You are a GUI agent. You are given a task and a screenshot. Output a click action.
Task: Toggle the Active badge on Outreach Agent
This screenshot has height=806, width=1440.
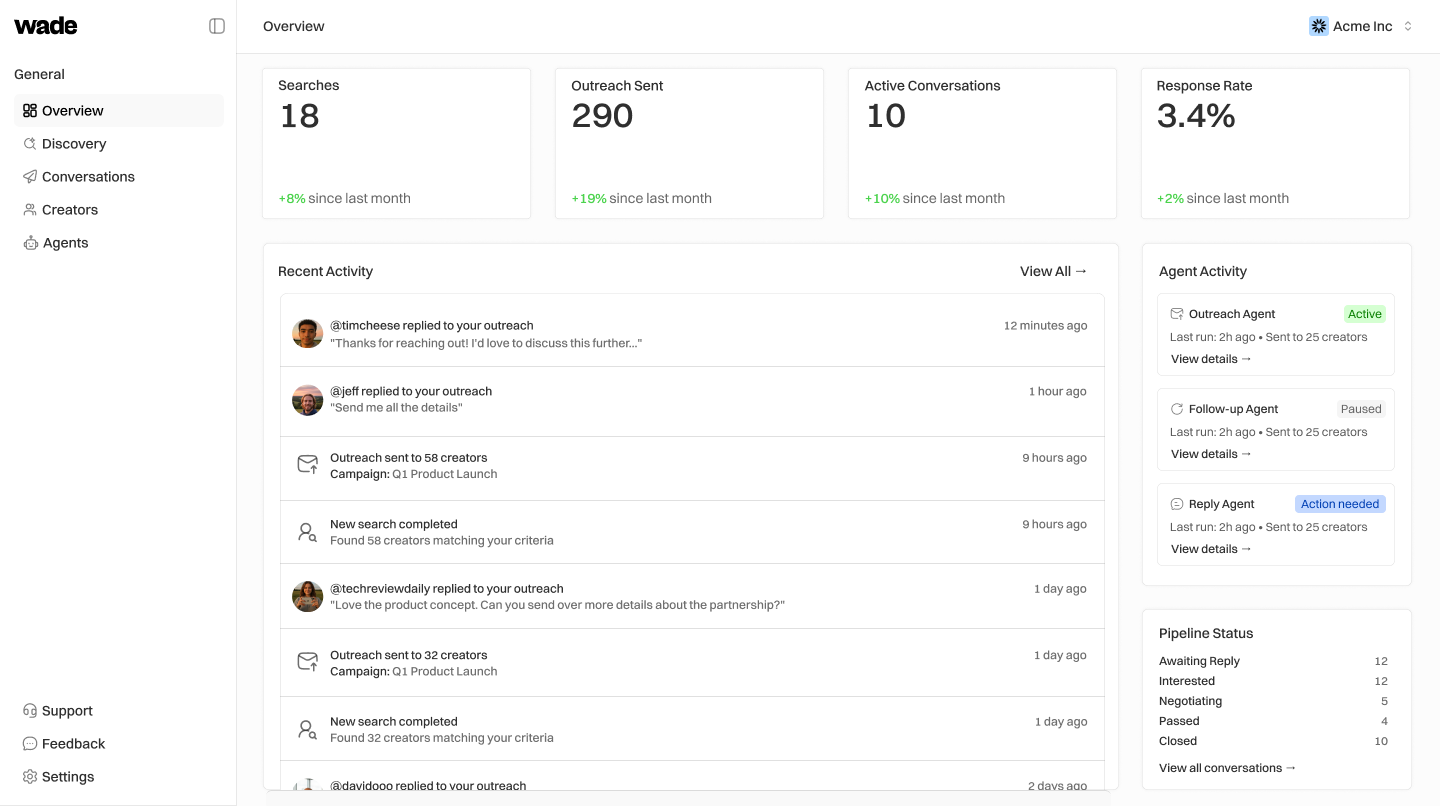(1364, 313)
